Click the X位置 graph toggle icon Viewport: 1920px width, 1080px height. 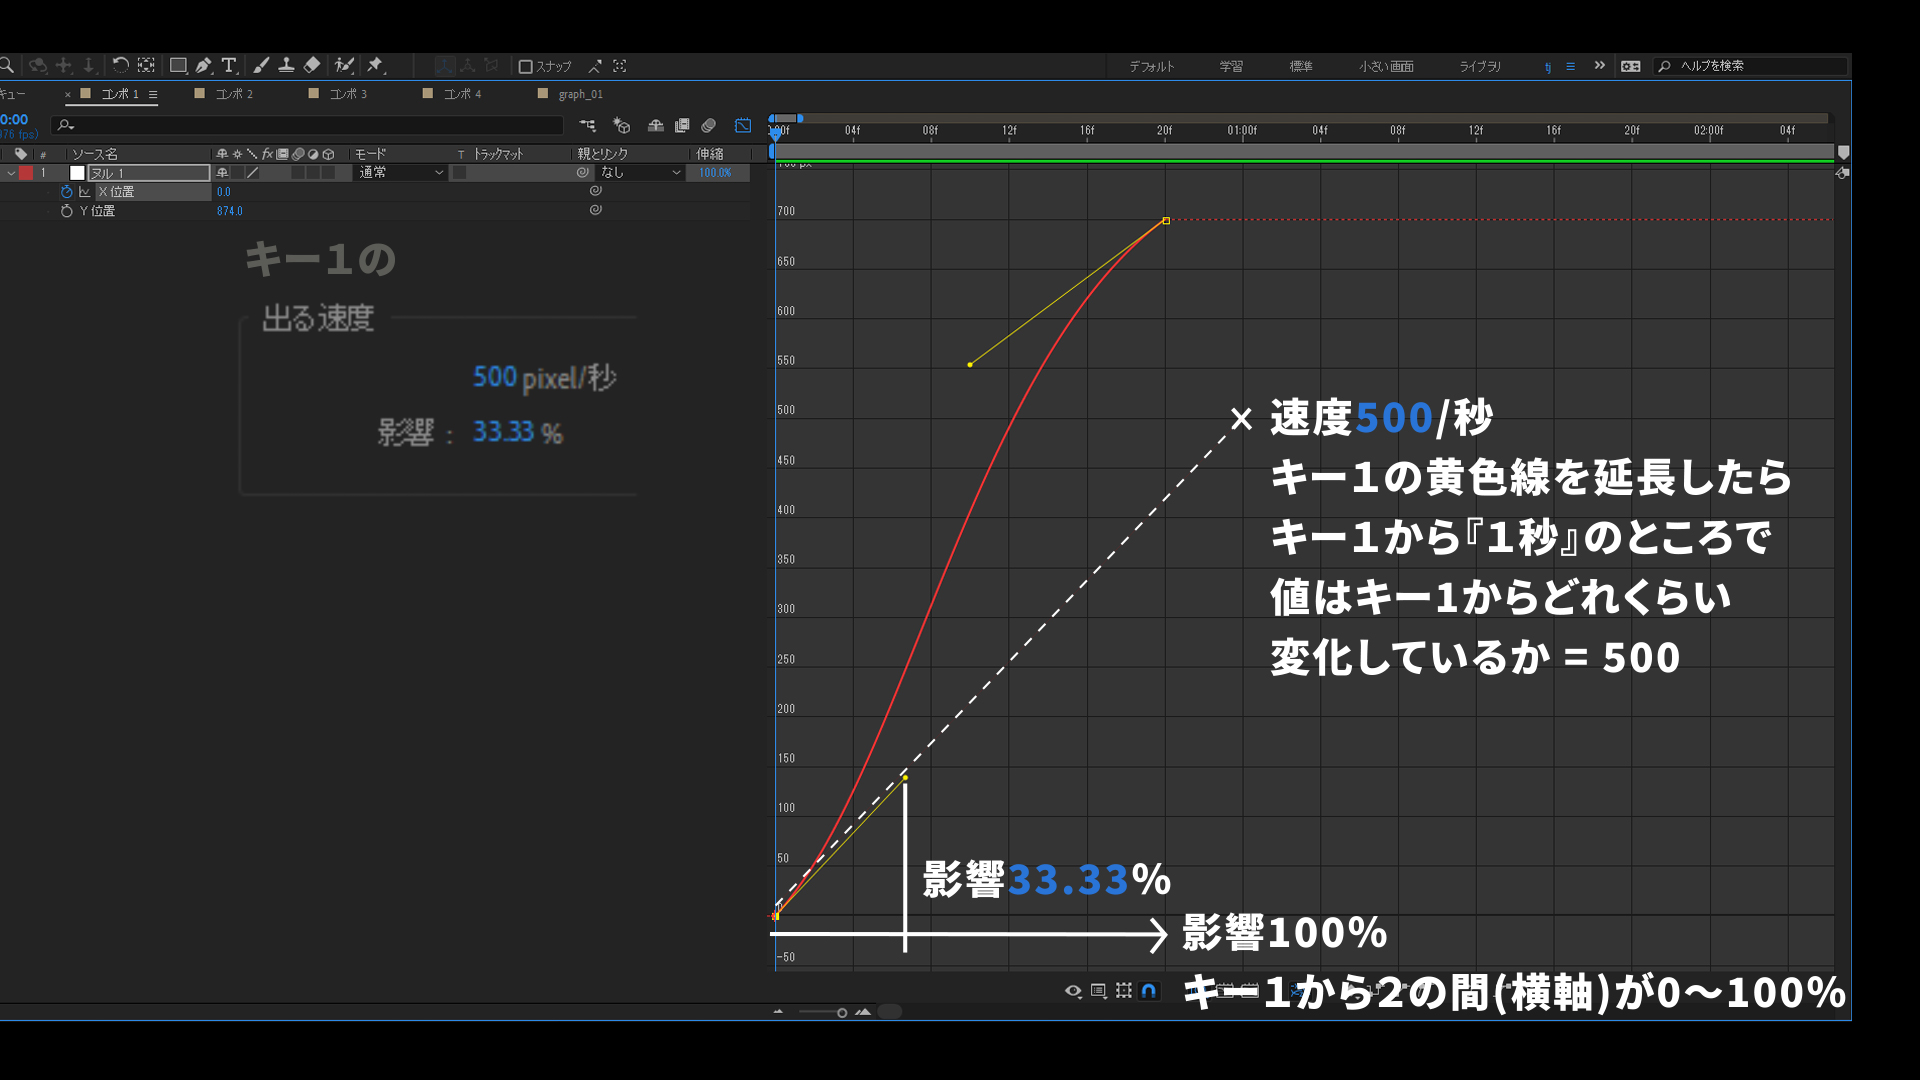point(85,192)
